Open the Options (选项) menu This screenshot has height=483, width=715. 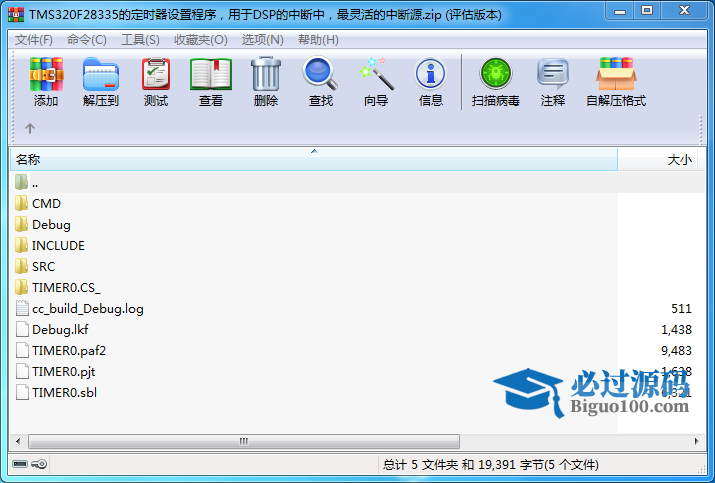coord(263,40)
